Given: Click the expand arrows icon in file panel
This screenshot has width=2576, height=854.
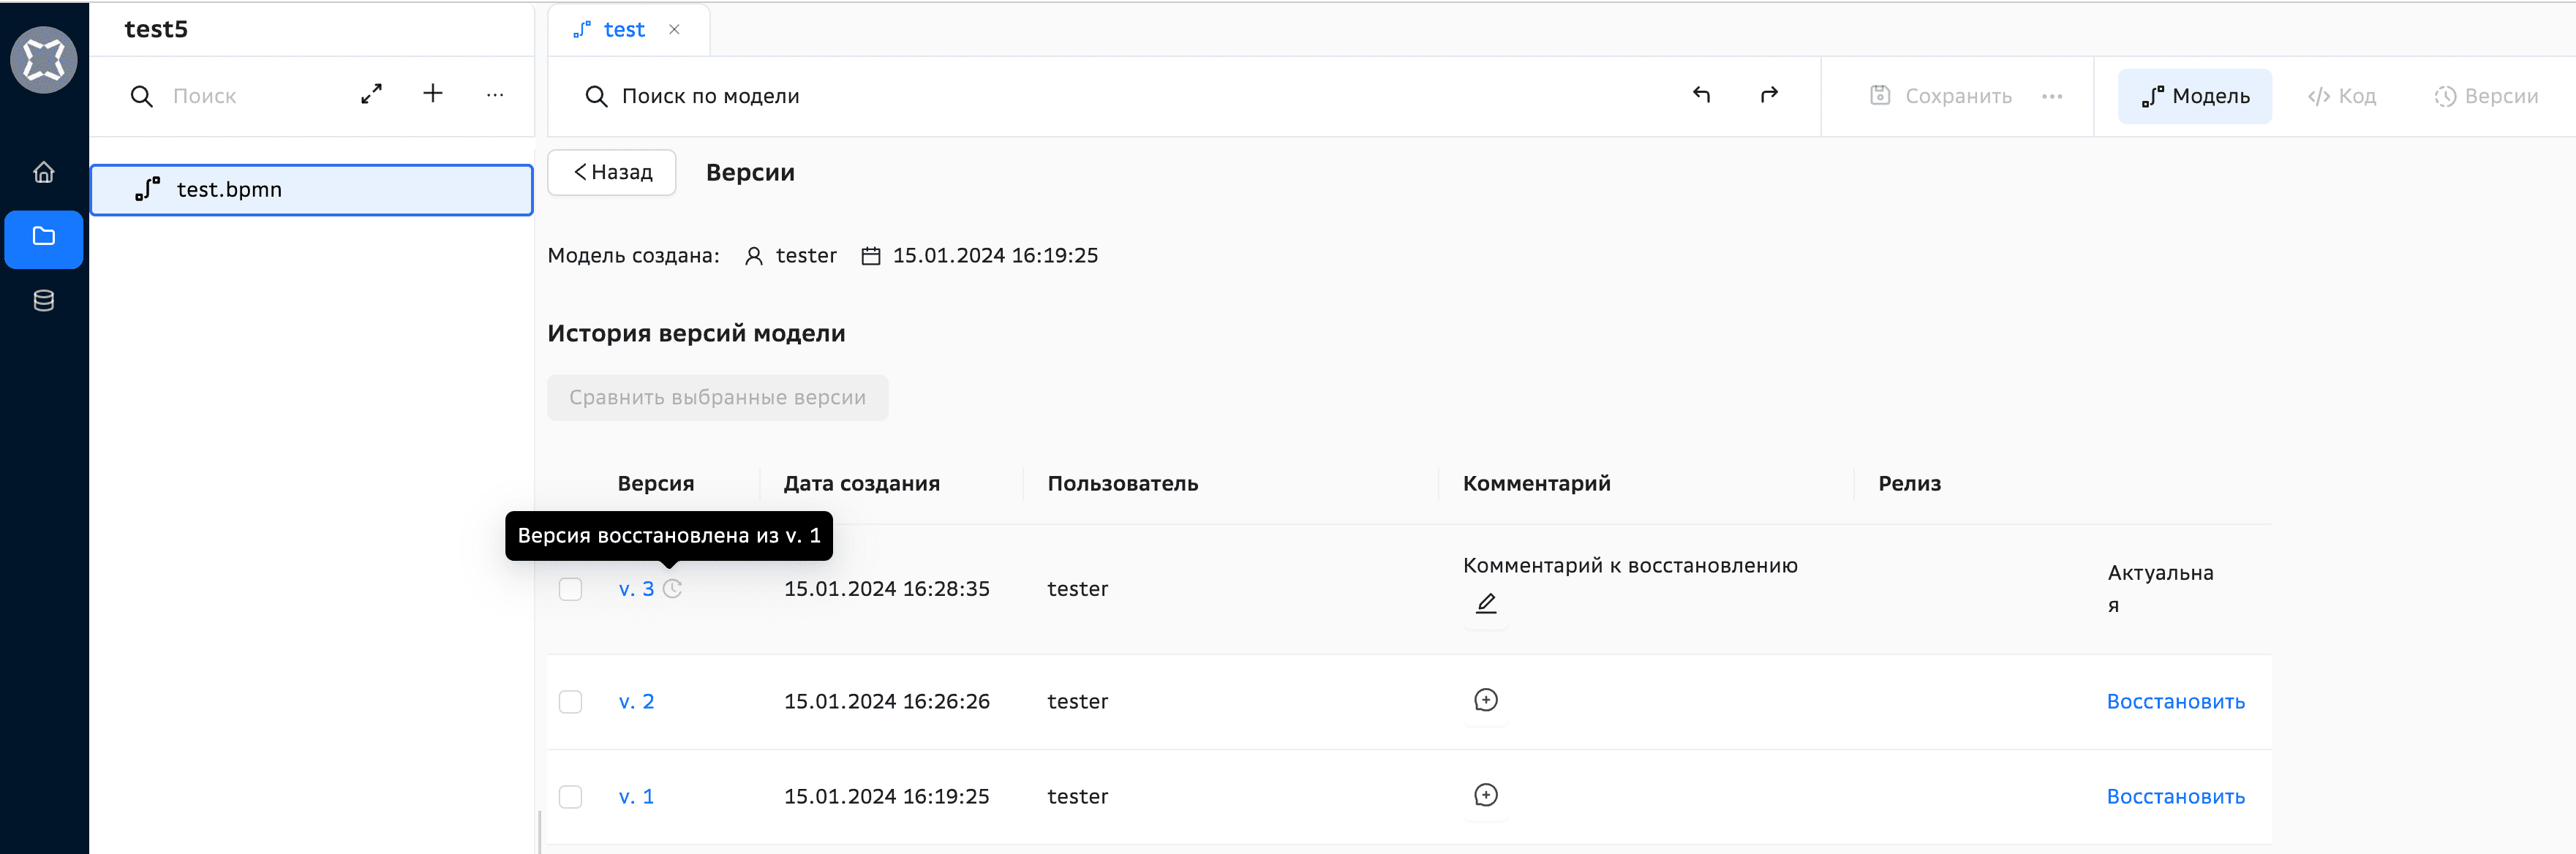Looking at the screenshot, I should (371, 94).
